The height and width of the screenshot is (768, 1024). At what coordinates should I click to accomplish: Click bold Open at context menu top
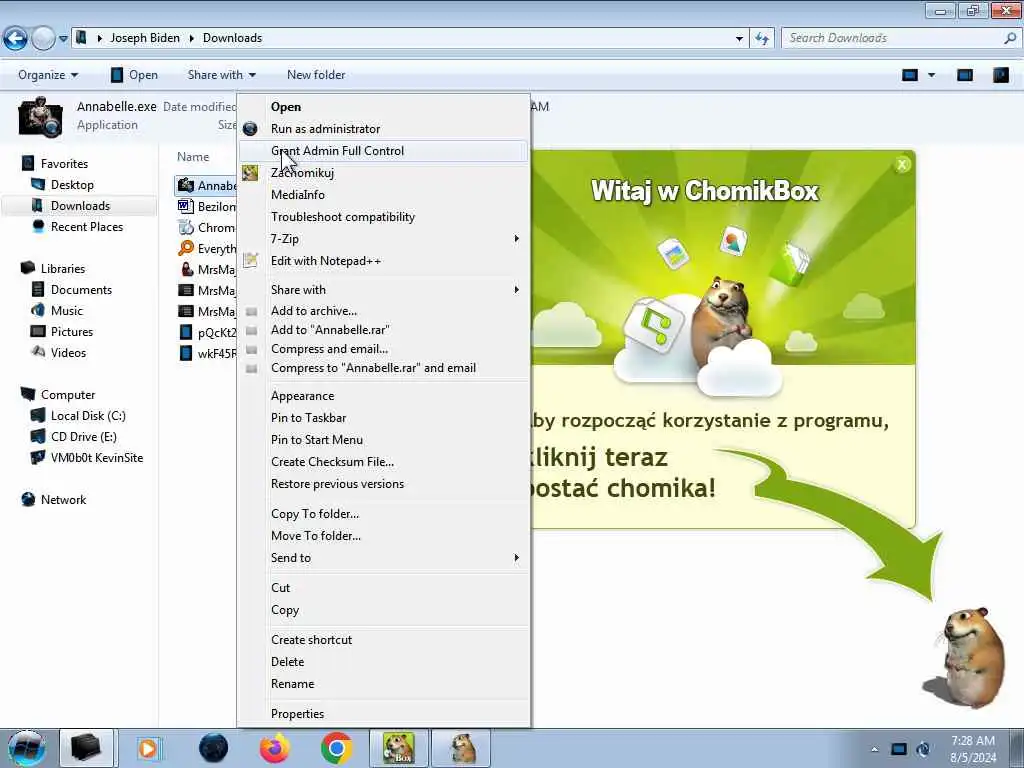(286, 106)
